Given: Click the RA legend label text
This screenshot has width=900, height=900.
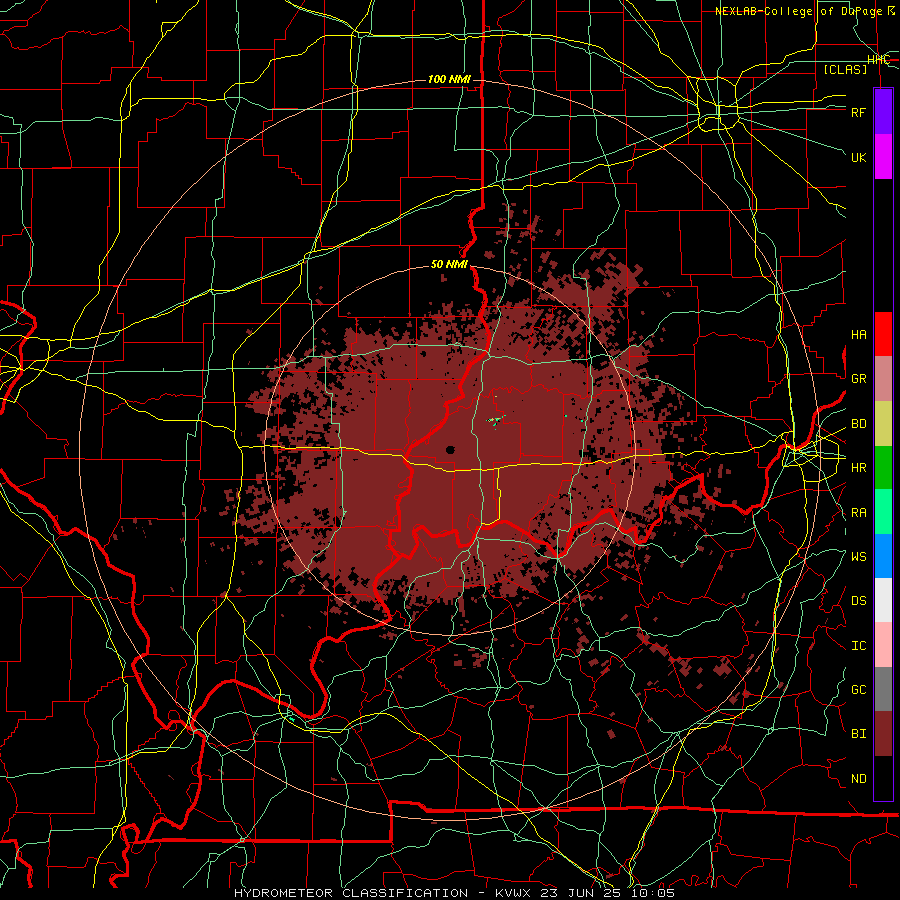Looking at the screenshot, I should point(858,513).
